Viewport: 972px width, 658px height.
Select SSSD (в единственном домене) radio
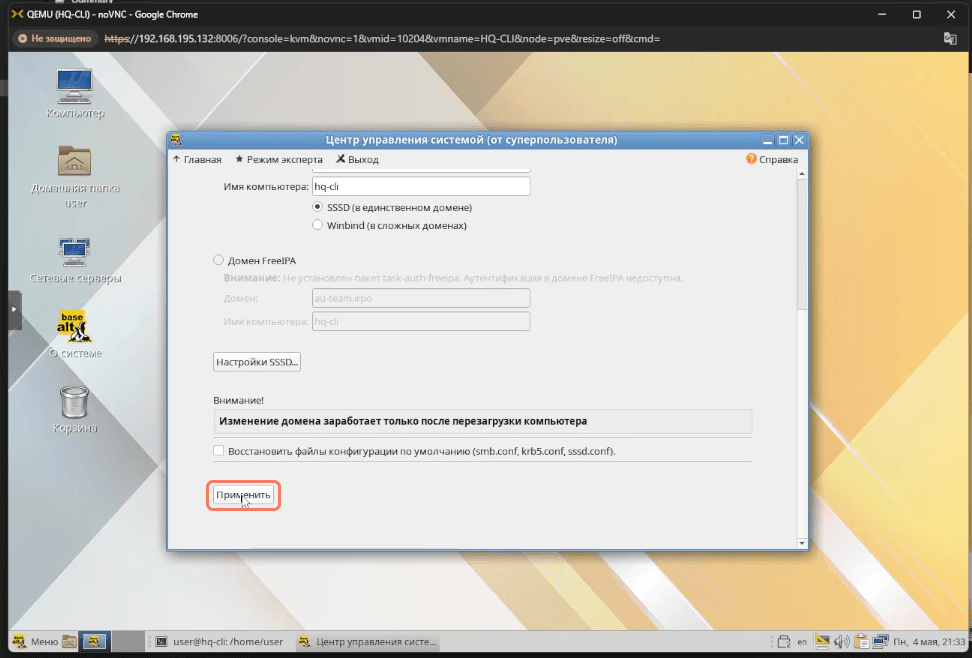click(317, 207)
